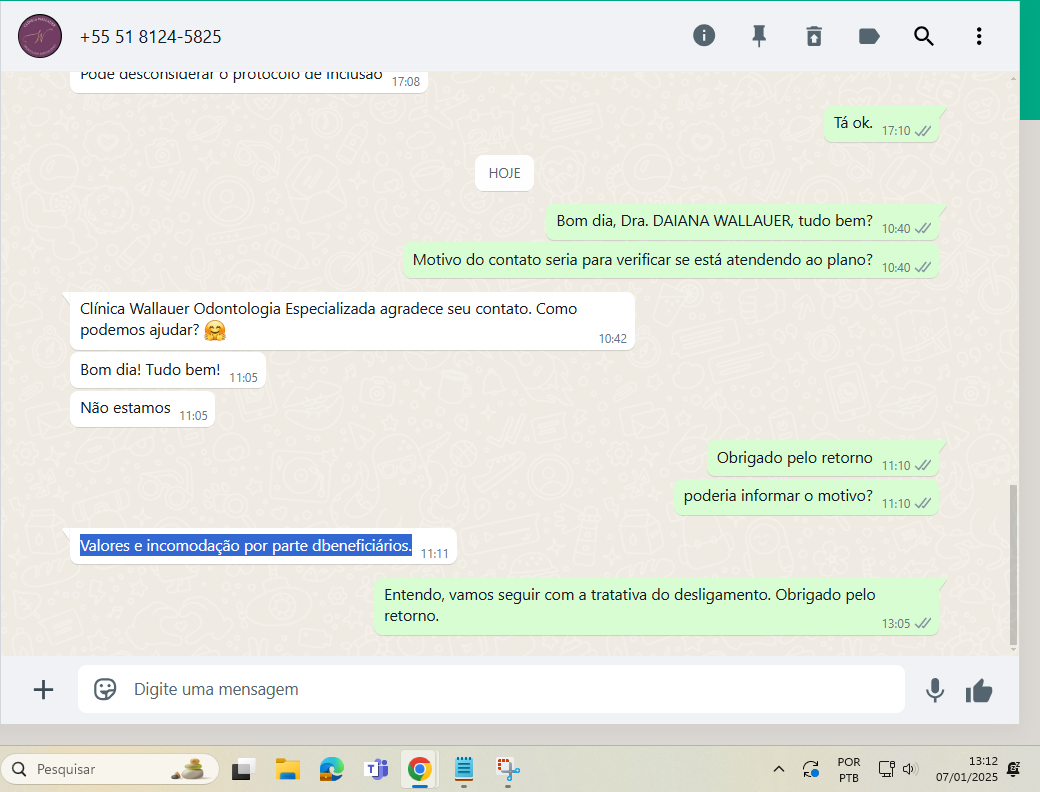The image size is (1040, 792).
Task: Open Microsoft Teams from taskbar
Action: (376, 769)
